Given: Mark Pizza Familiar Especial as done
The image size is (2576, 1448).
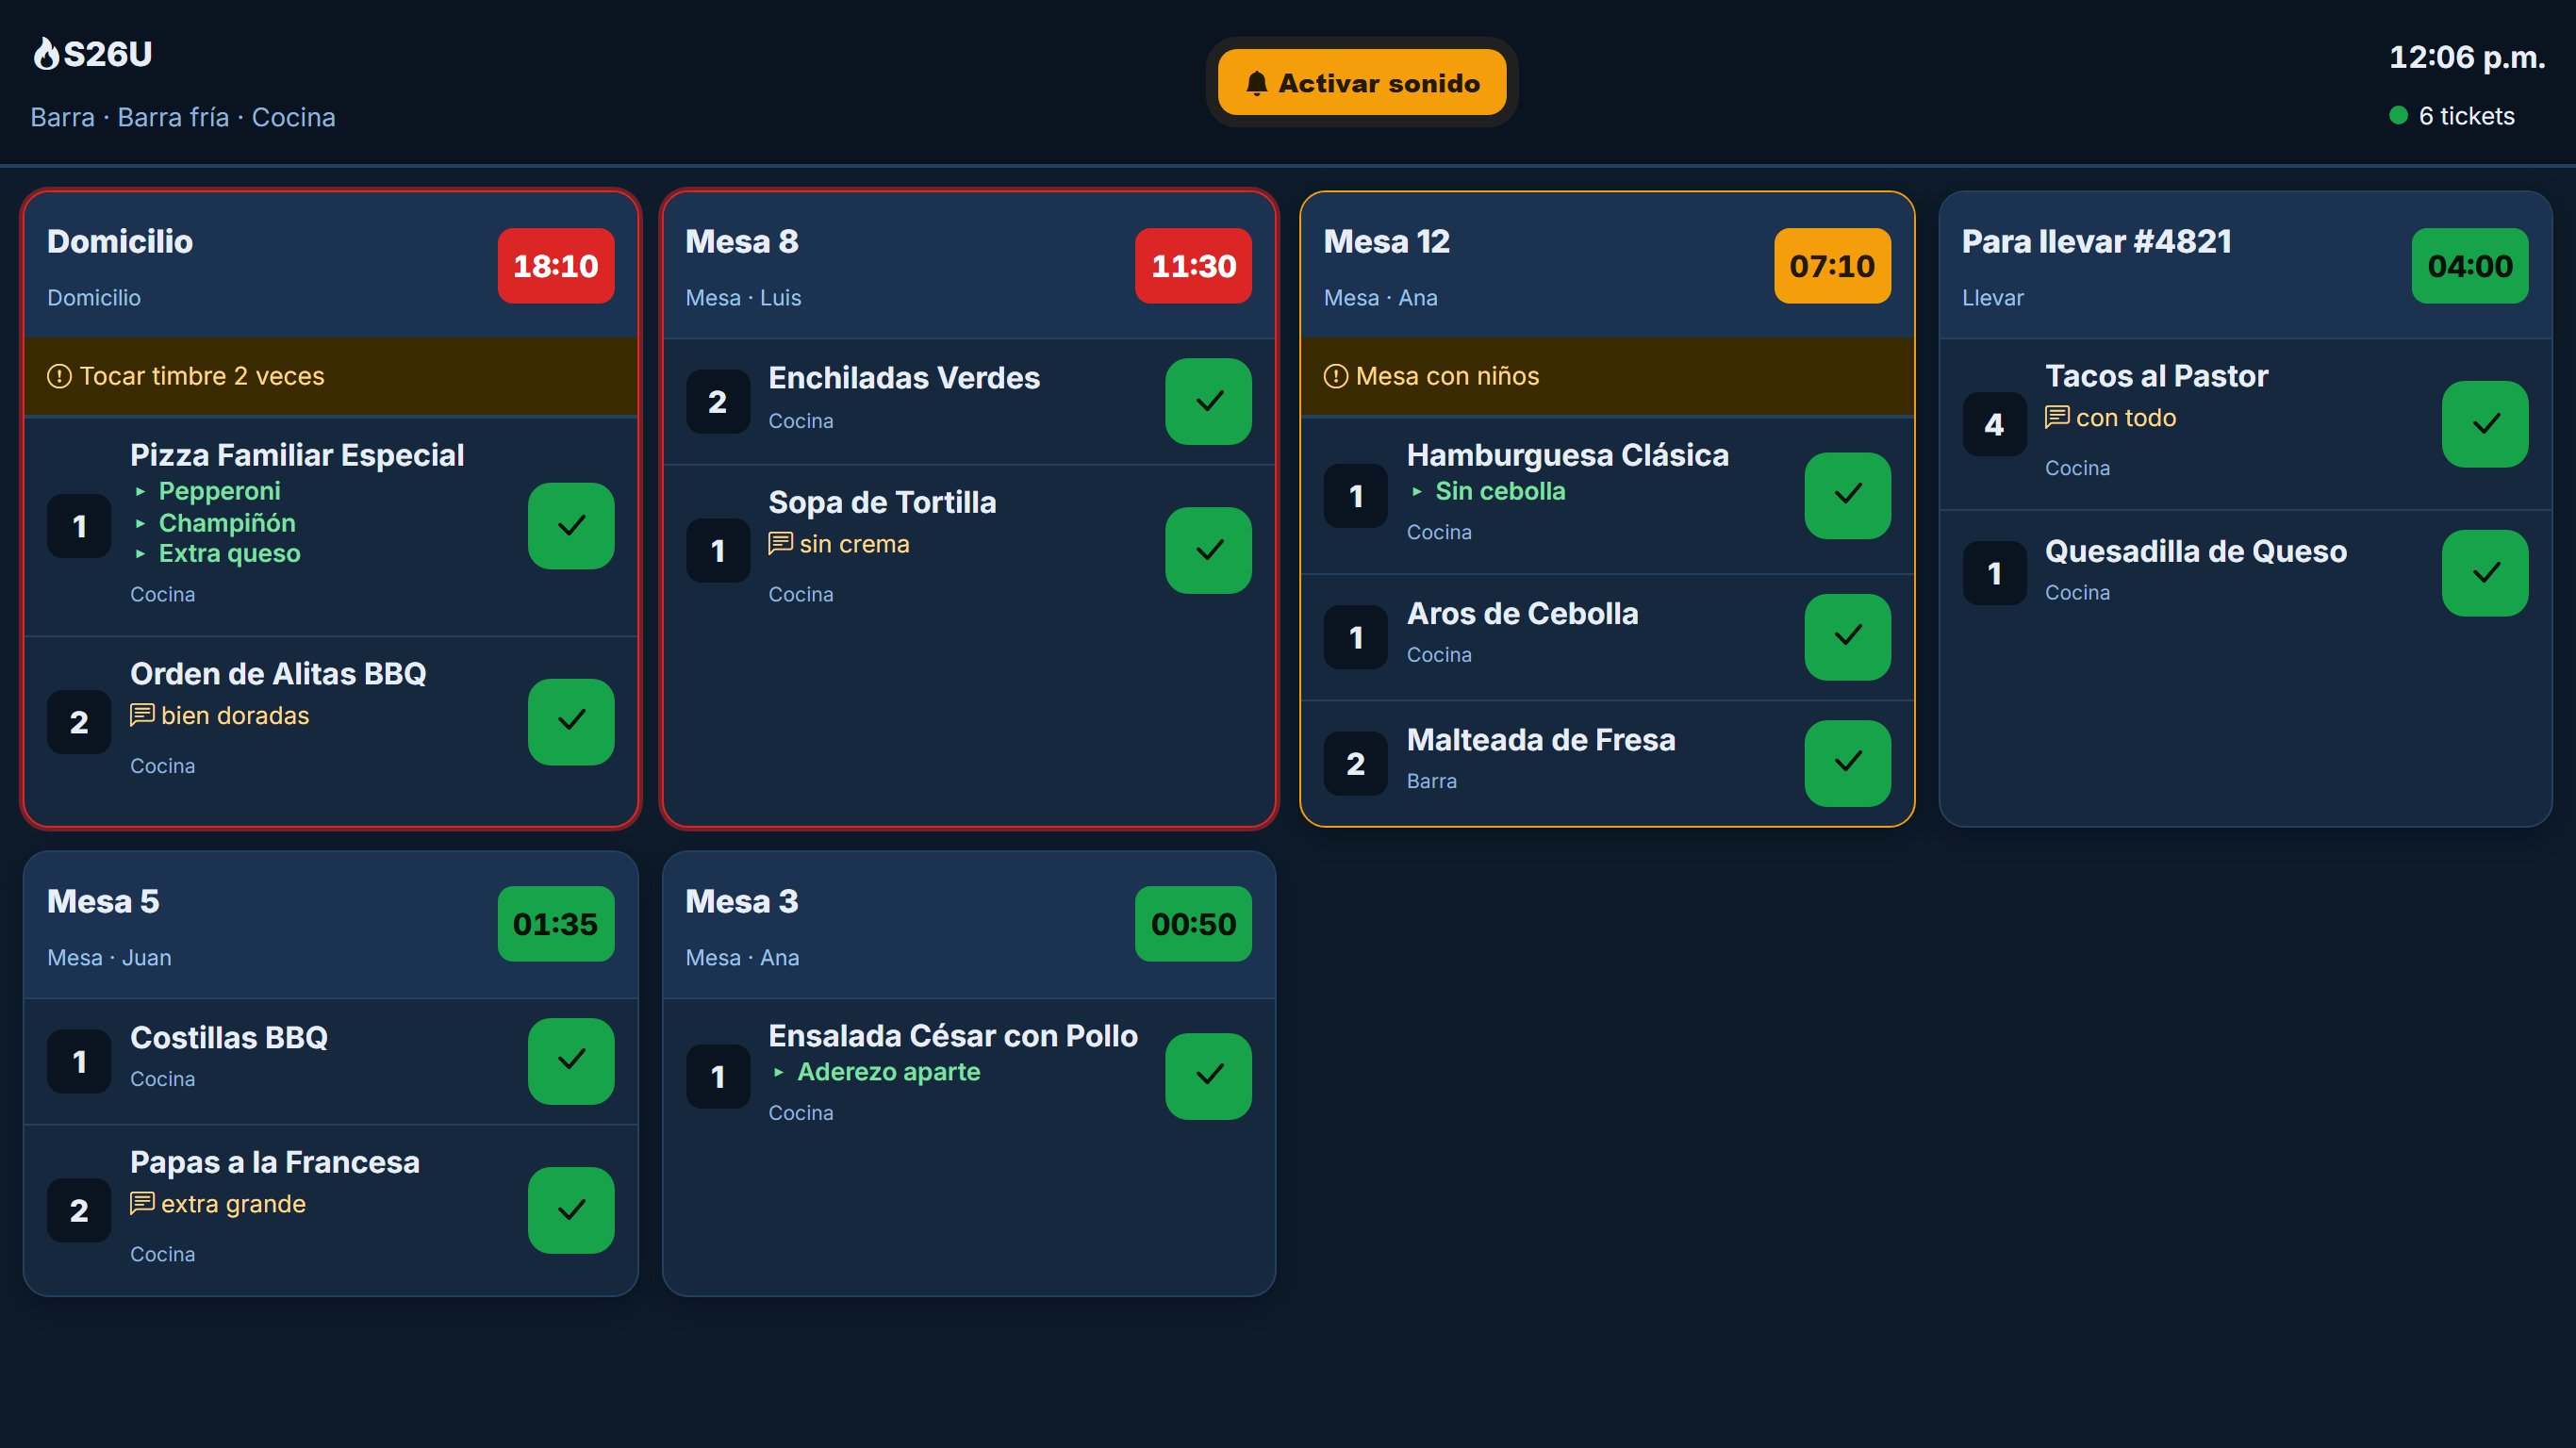Looking at the screenshot, I should [x=571, y=525].
